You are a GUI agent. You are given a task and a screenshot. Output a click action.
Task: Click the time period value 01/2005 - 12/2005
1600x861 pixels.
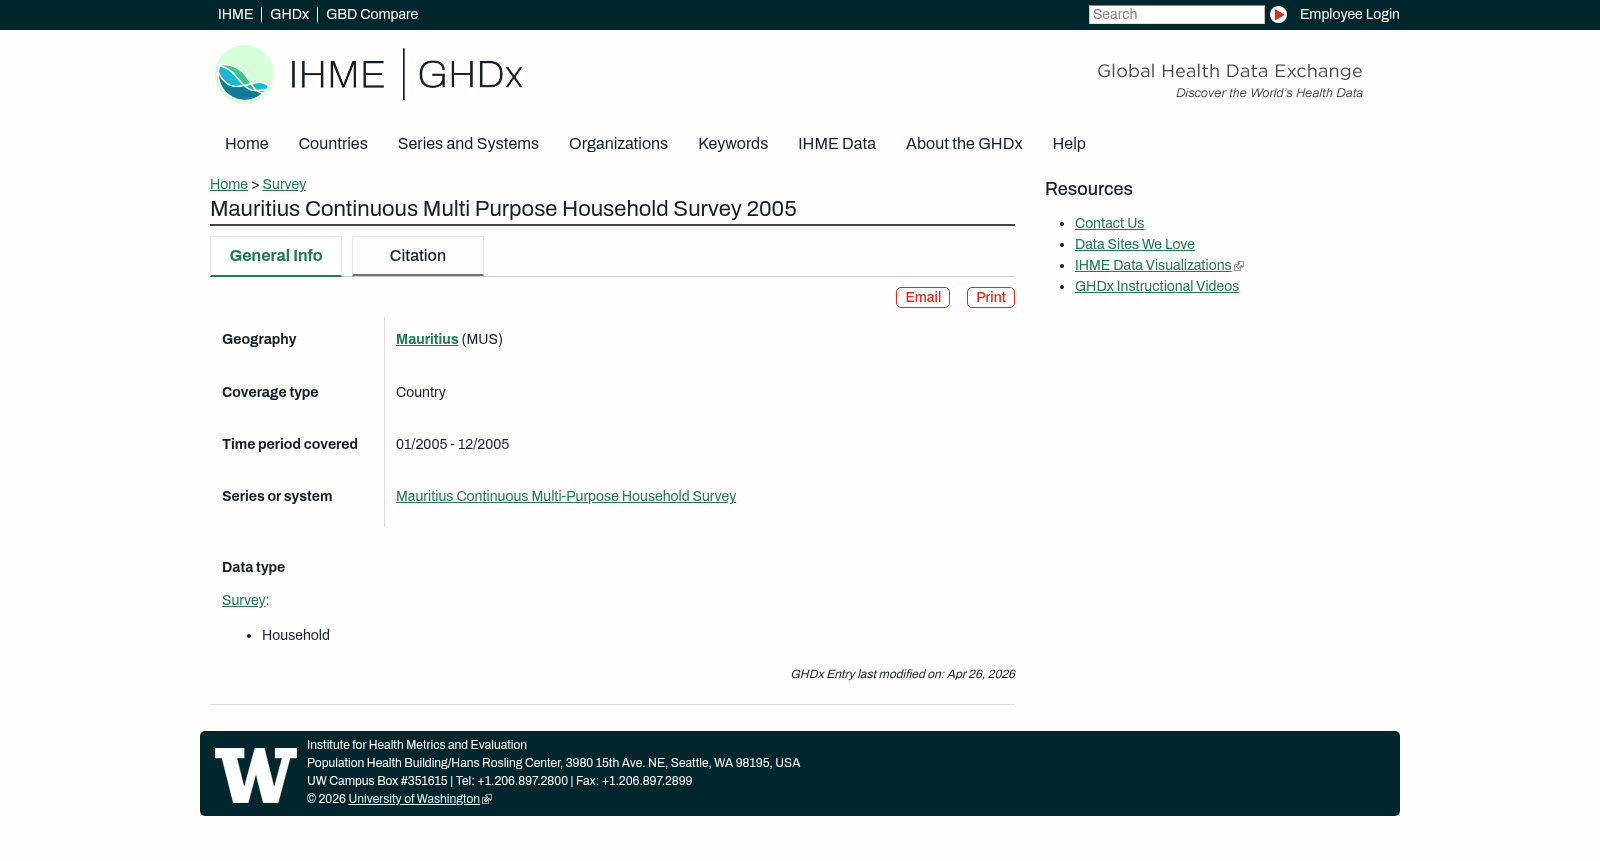tap(452, 445)
